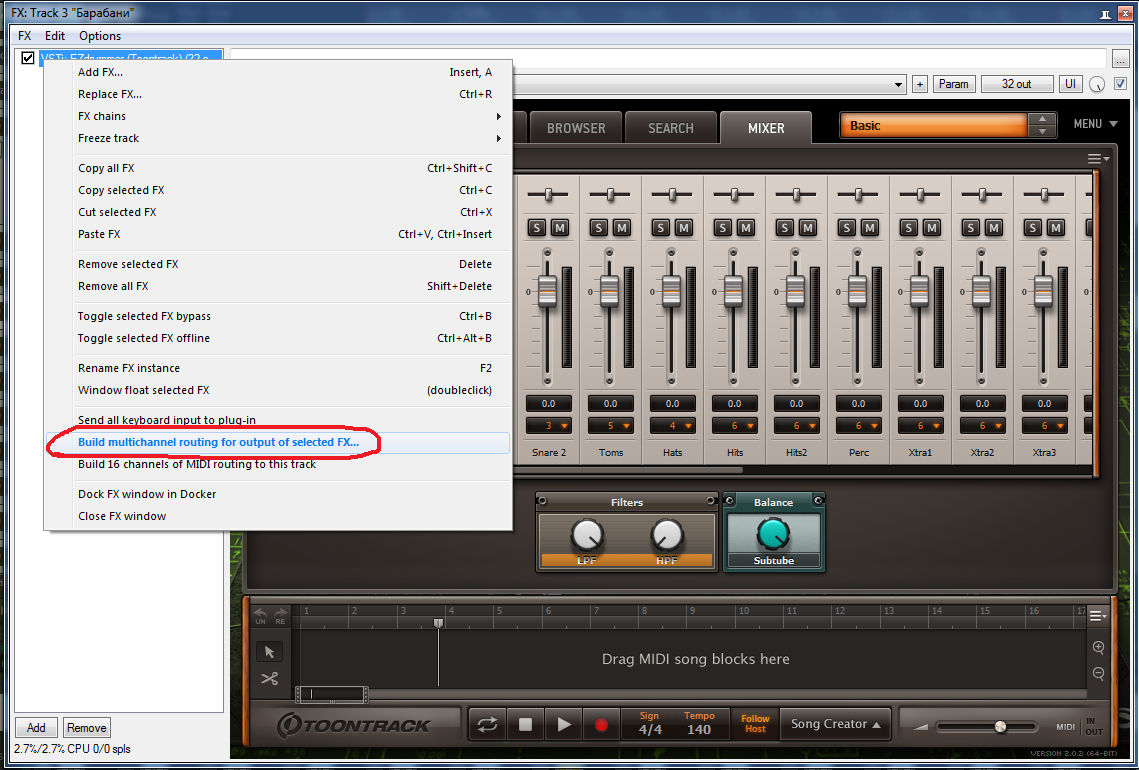Mute the Xtra3 channel
This screenshot has height=770, width=1139.
click(1055, 227)
